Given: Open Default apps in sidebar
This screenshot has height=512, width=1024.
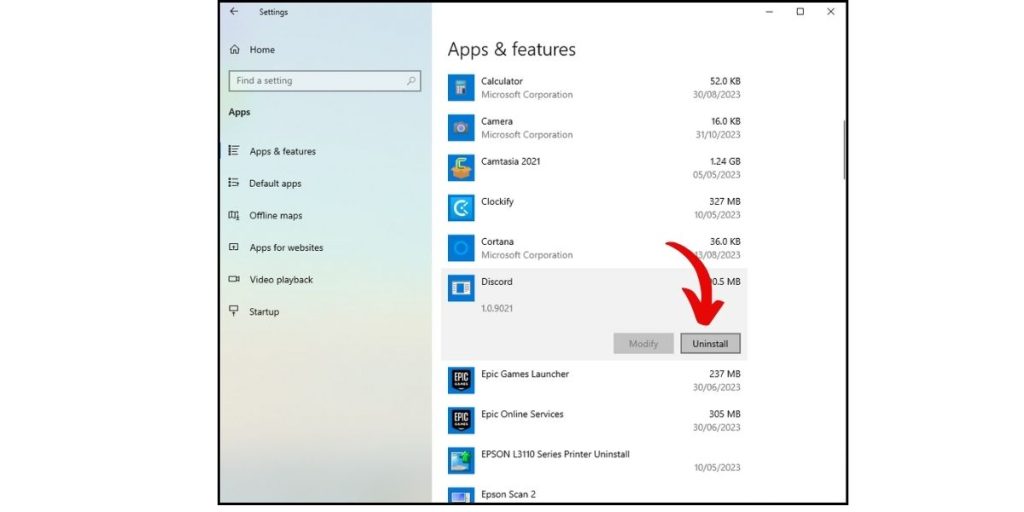Looking at the screenshot, I should pos(275,184).
